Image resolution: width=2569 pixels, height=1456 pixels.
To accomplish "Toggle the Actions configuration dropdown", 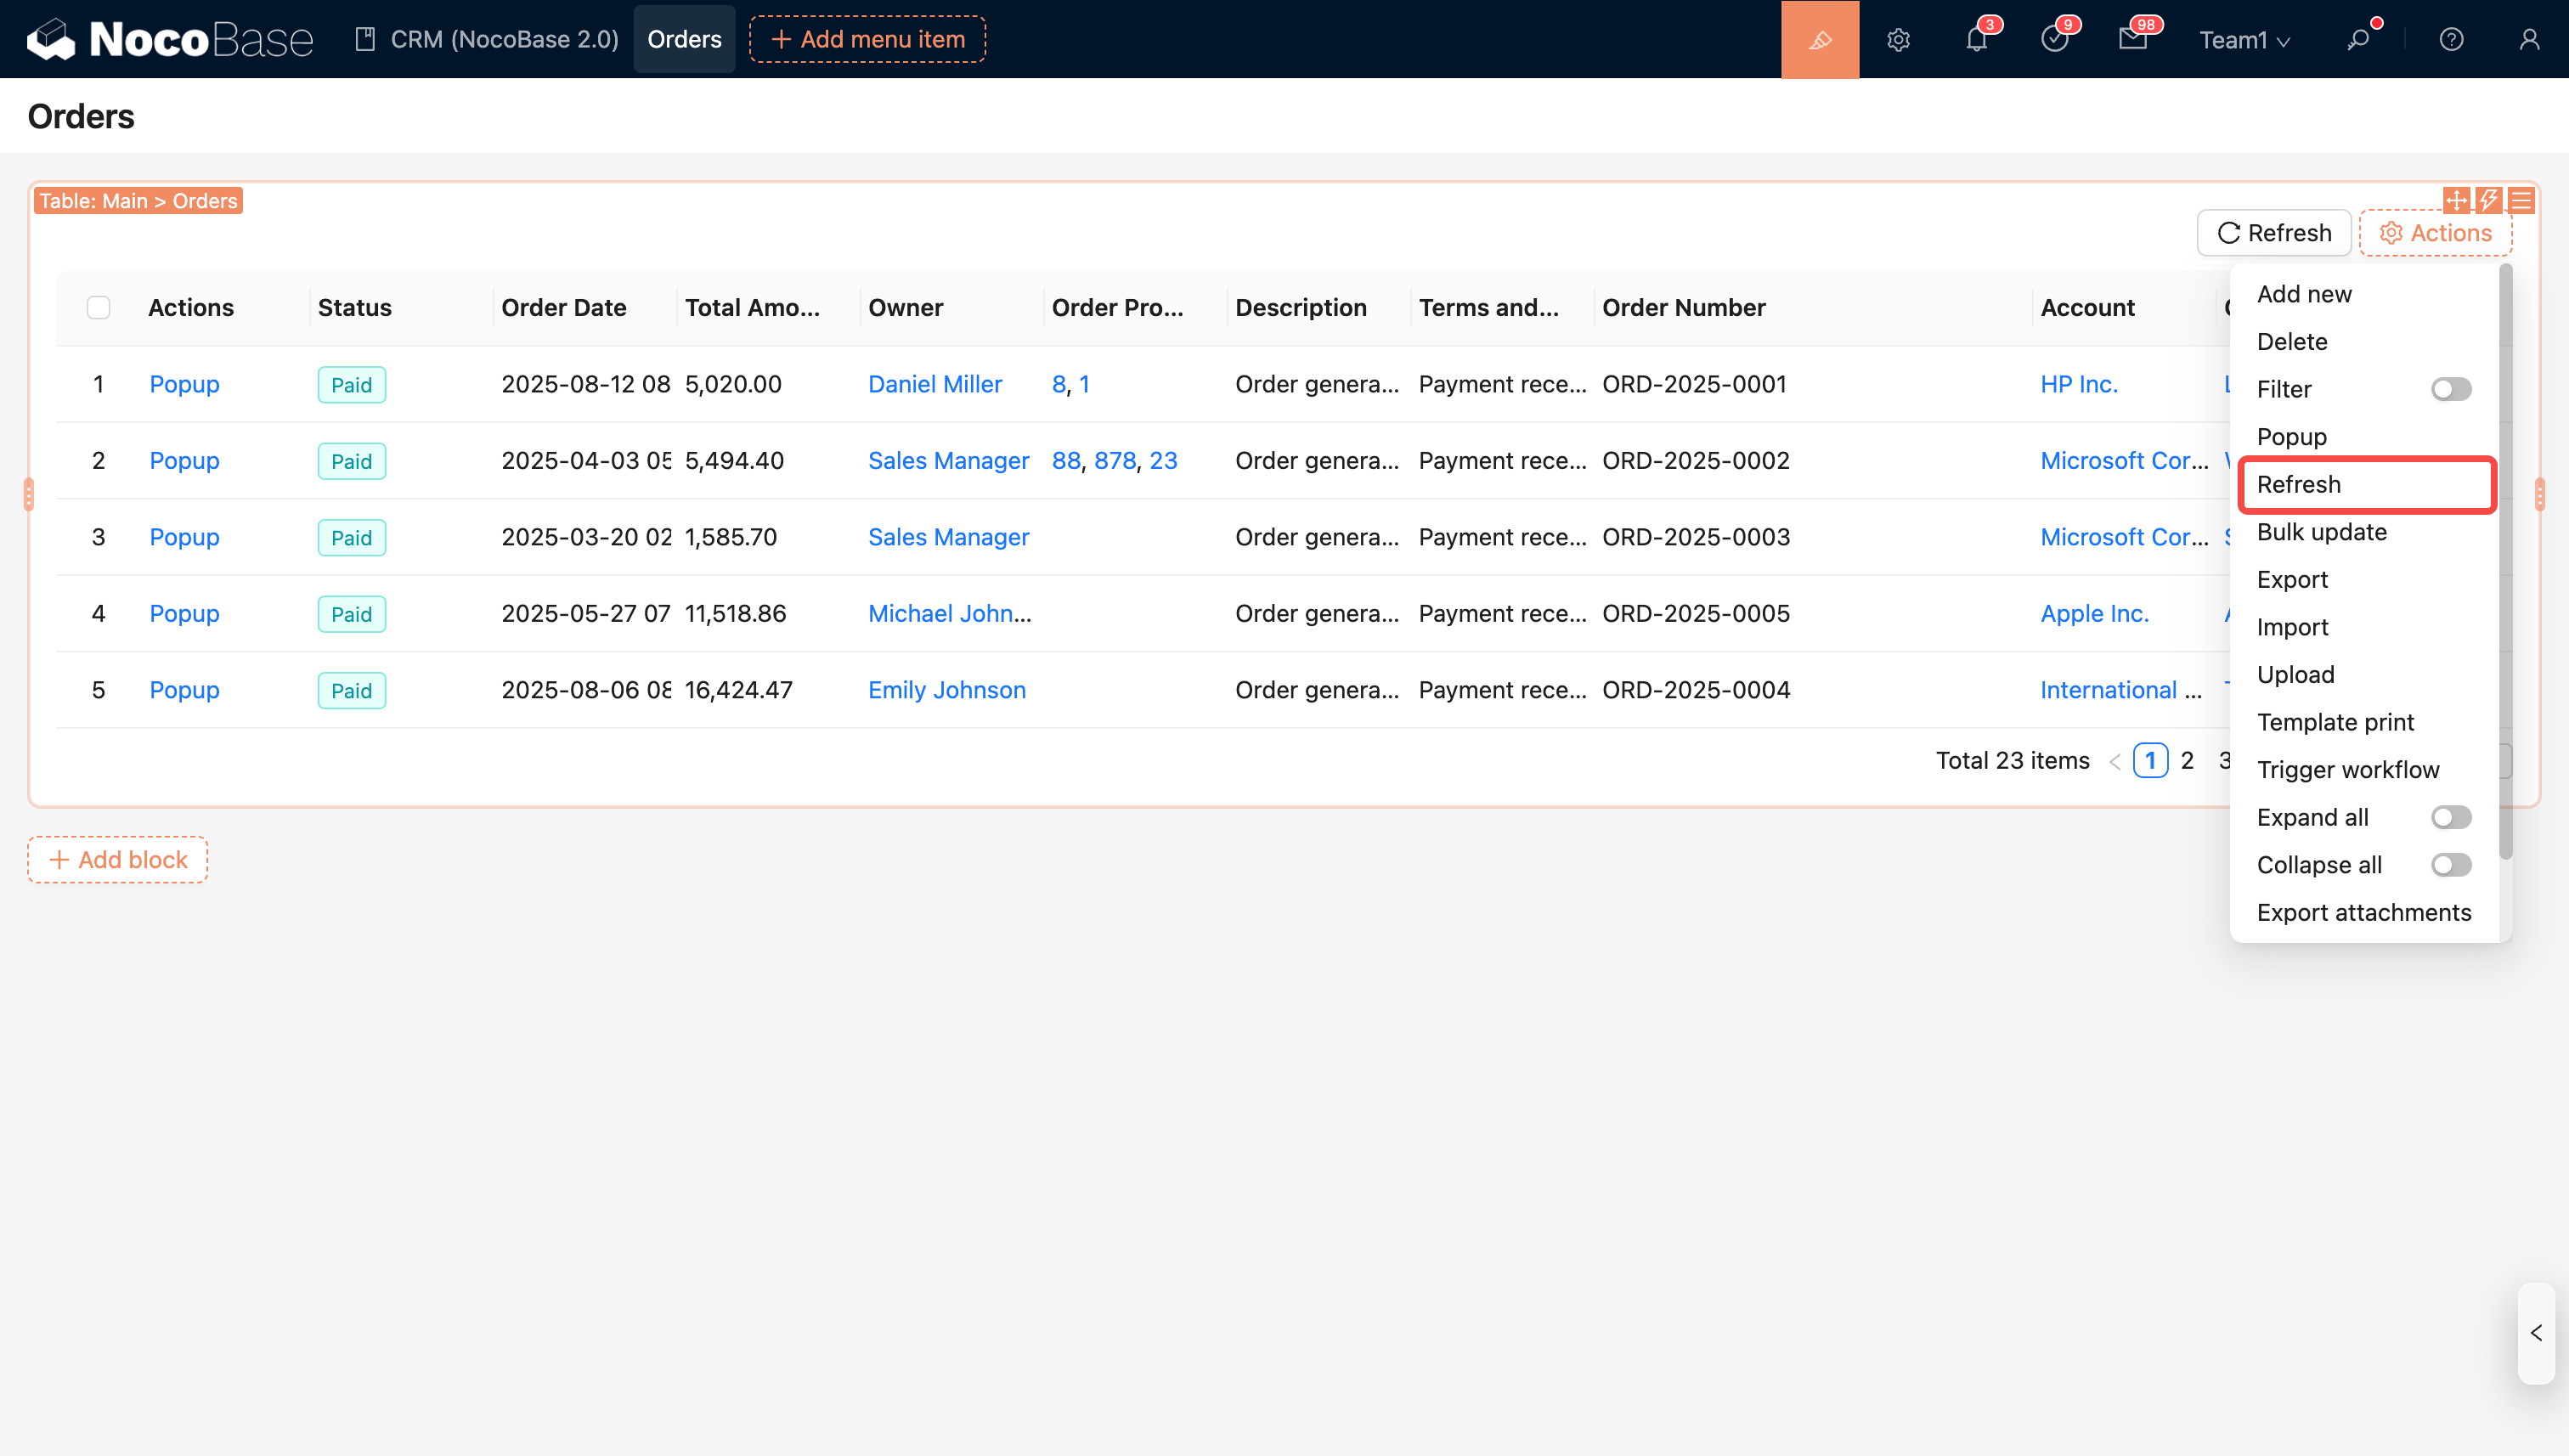I will click(x=2435, y=233).
